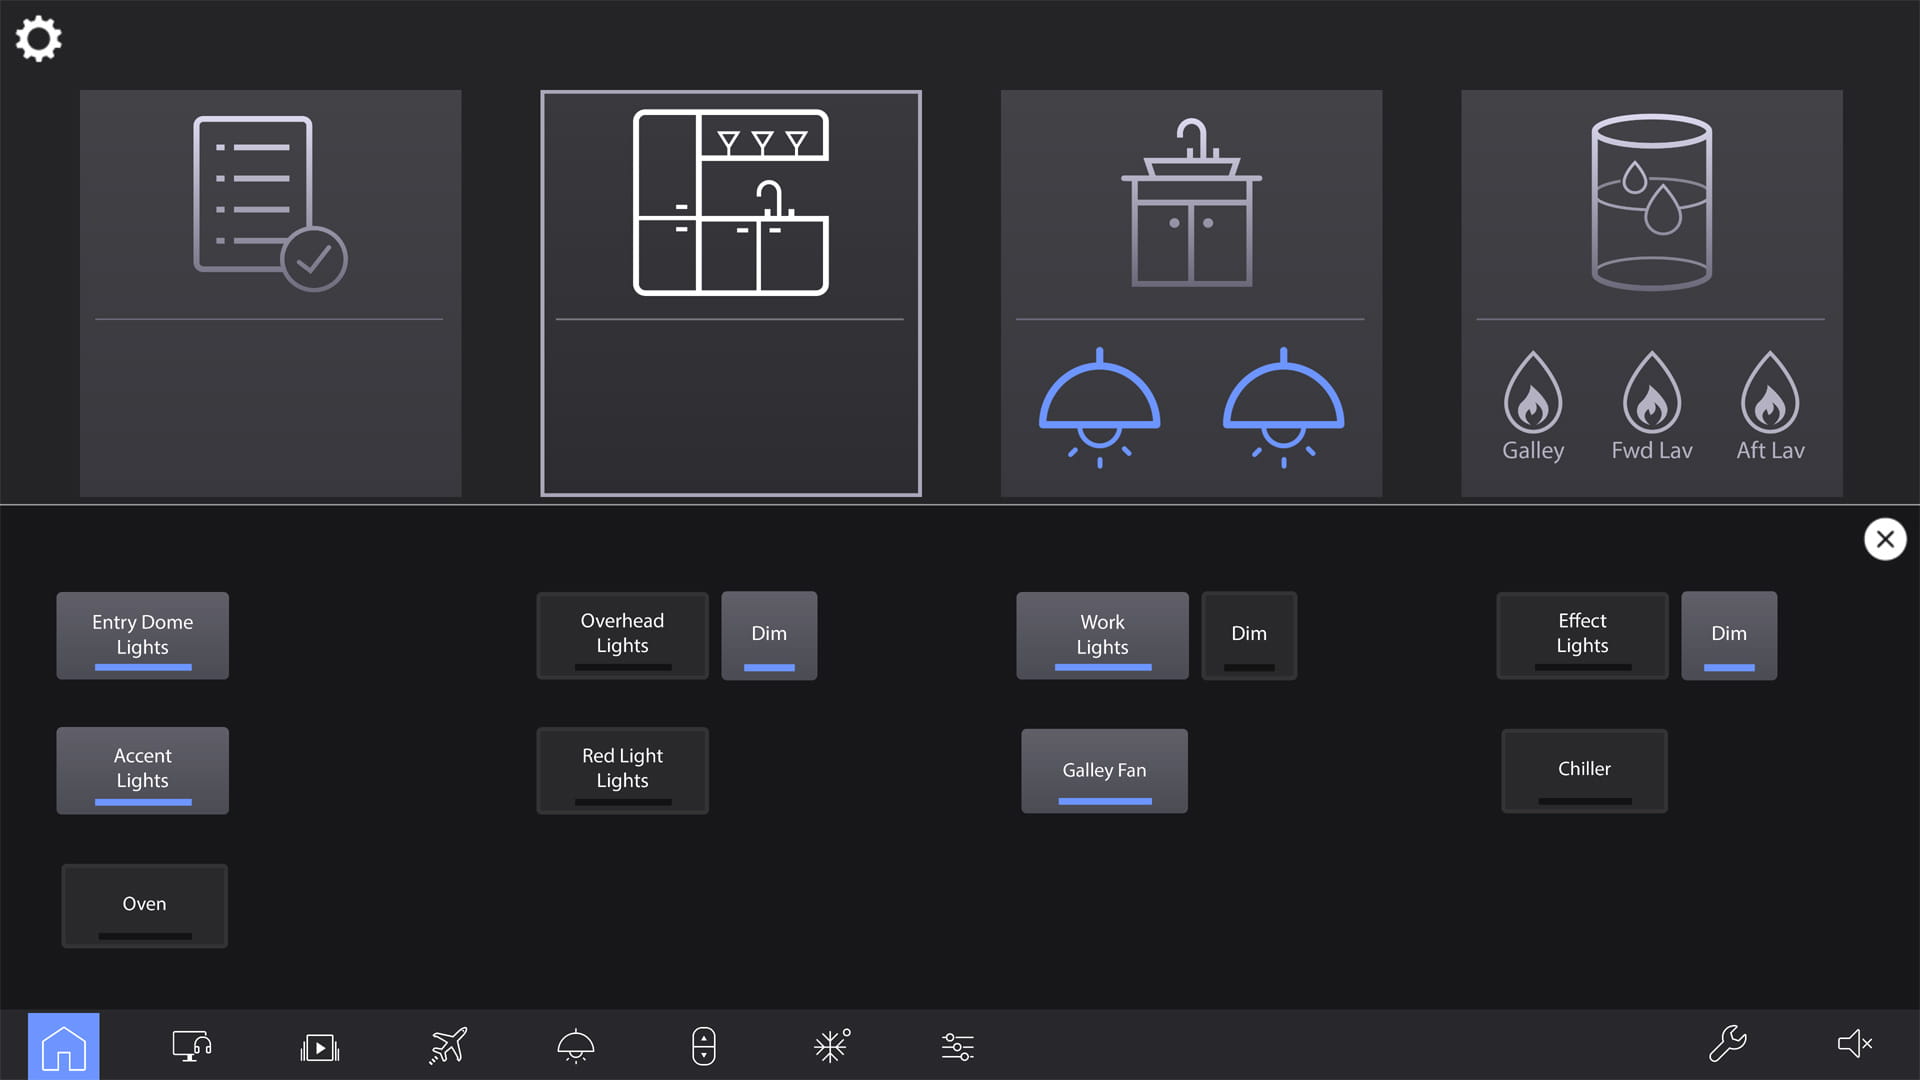Open the window shades control panel

coord(704,1046)
